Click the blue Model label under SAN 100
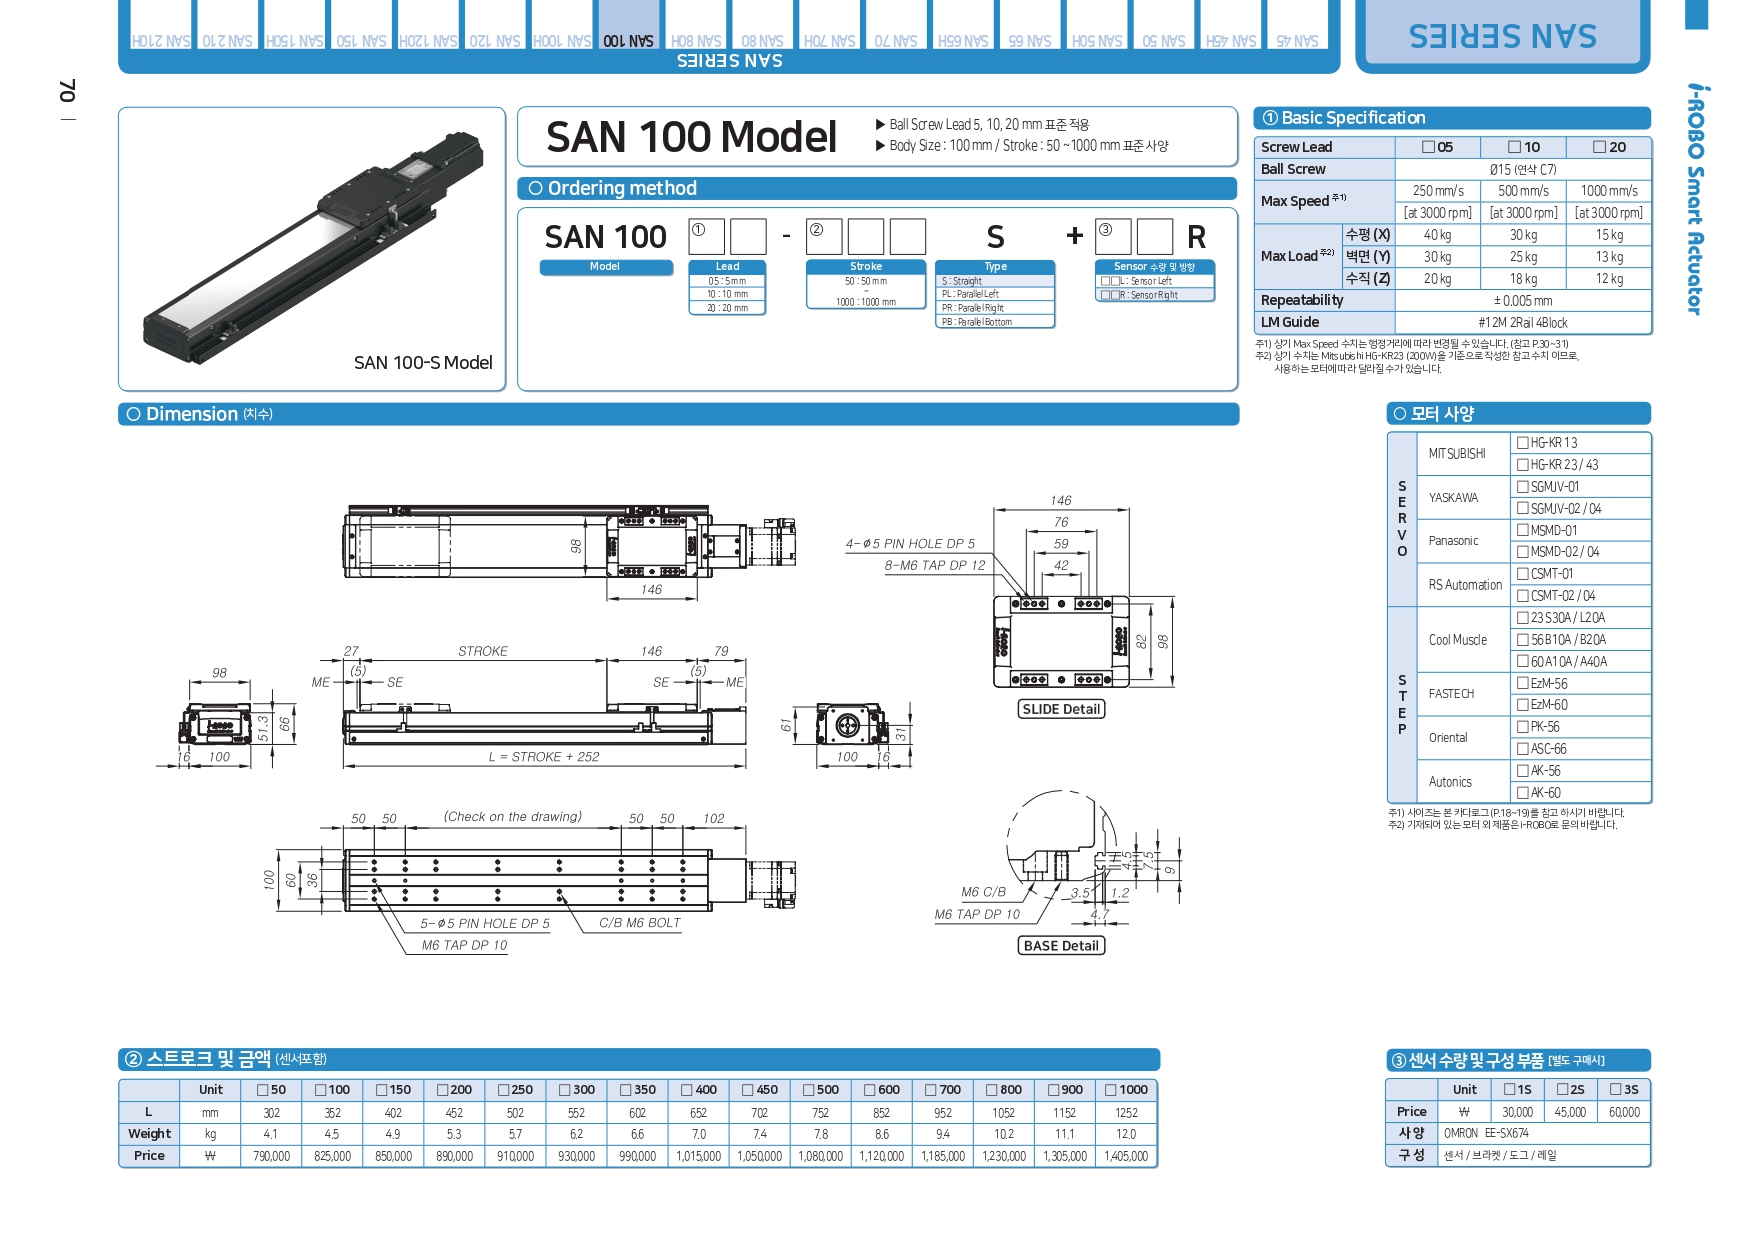 point(606,267)
